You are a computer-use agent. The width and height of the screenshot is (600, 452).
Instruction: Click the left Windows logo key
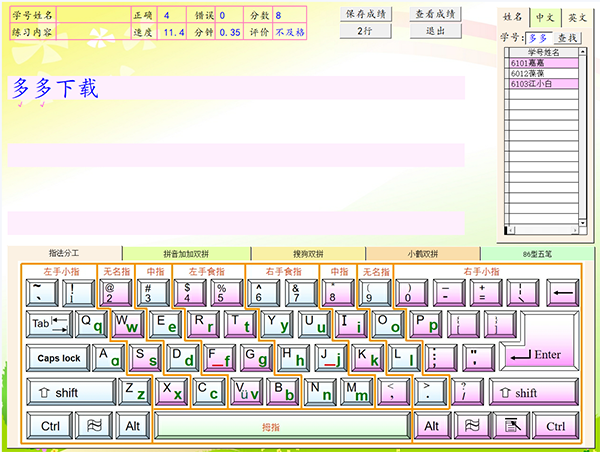point(94,426)
